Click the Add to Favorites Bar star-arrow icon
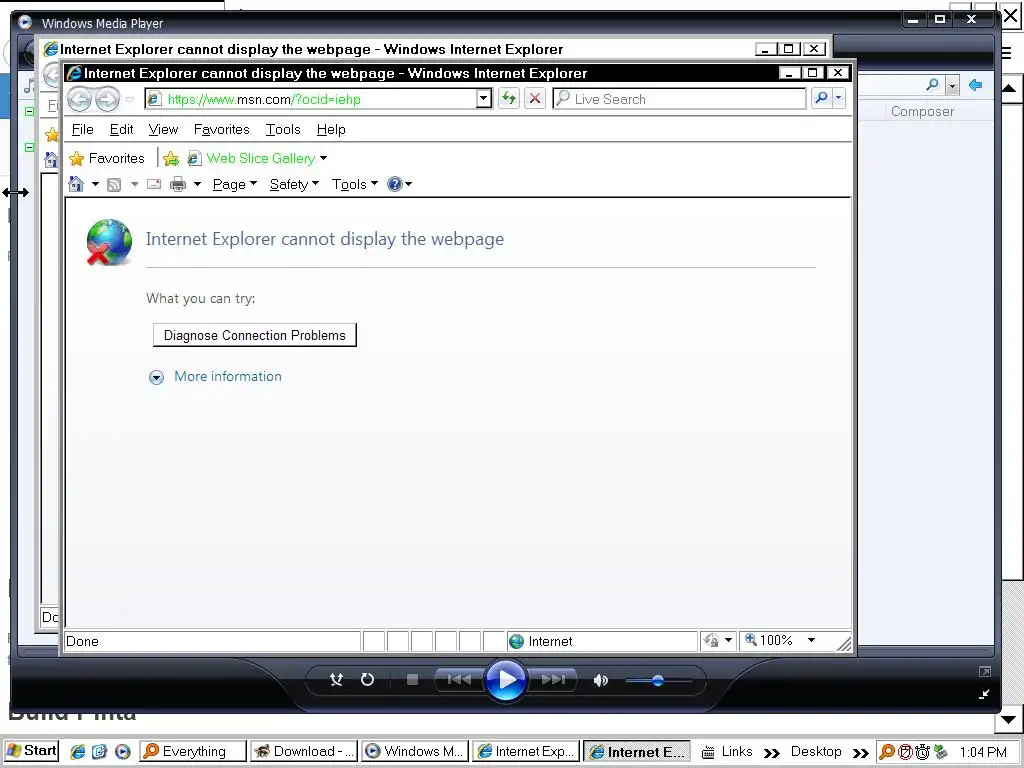This screenshot has width=1024, height=768. tap(171, 158)
